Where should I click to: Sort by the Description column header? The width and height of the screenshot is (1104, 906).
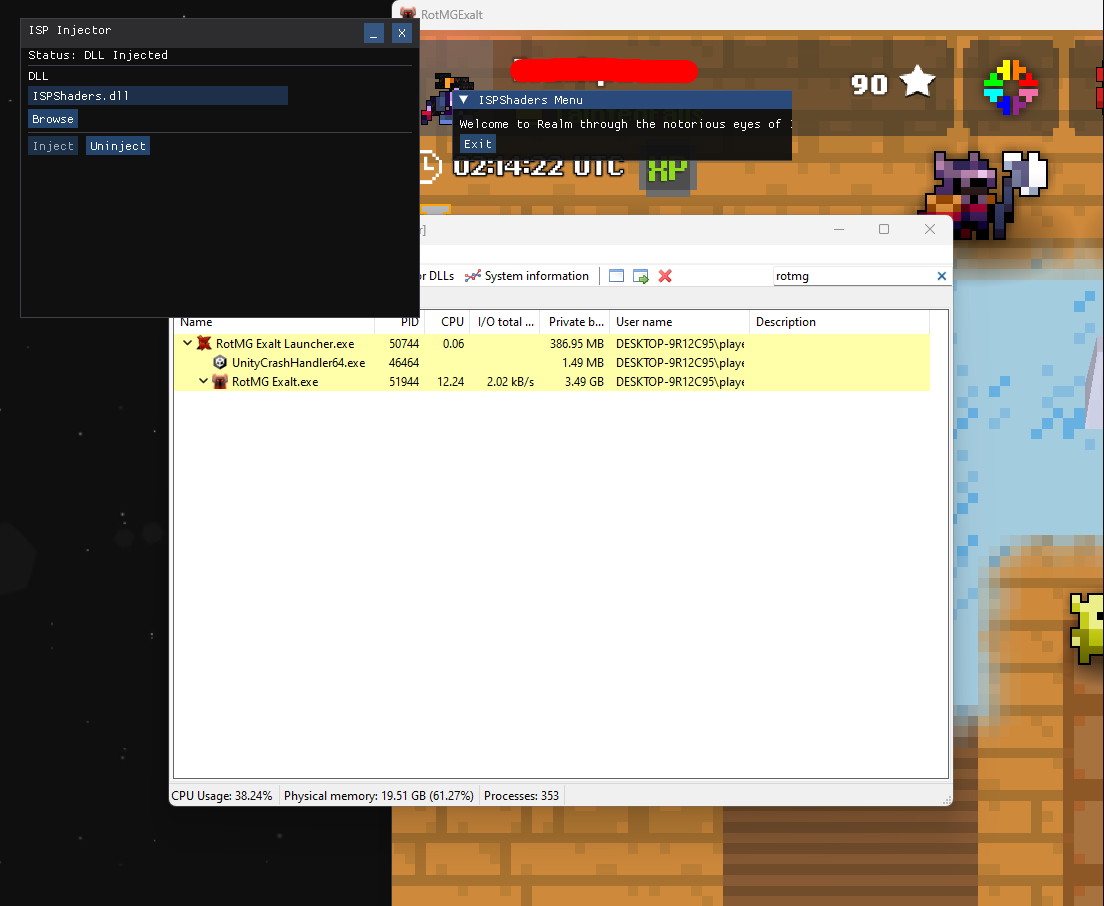pyautogui.click(x=839, y=322)
